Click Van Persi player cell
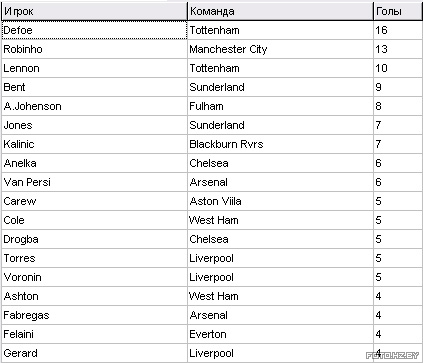Screen dimensions: 423x363 94,182
